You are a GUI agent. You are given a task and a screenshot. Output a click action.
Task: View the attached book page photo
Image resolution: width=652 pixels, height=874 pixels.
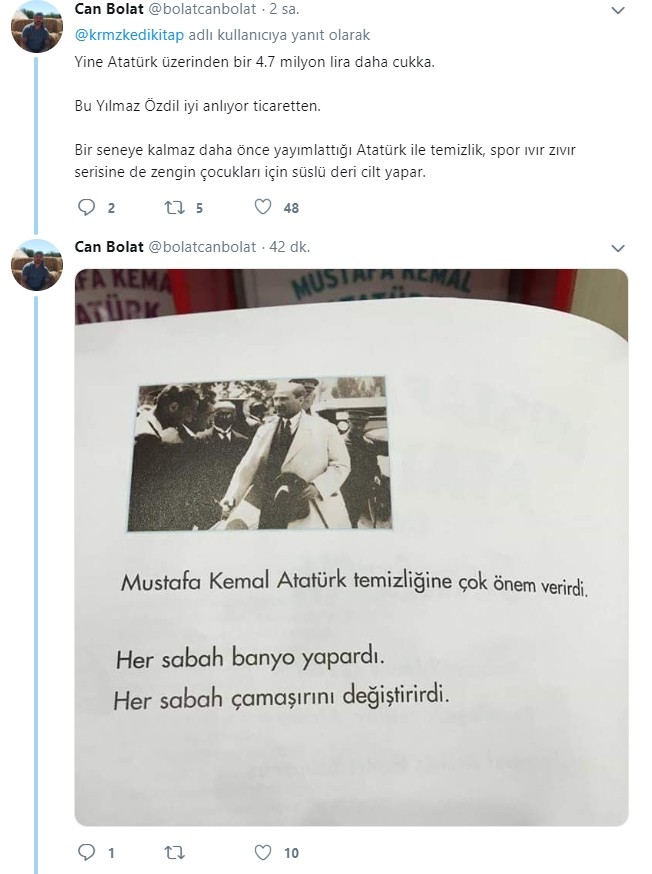351,547
